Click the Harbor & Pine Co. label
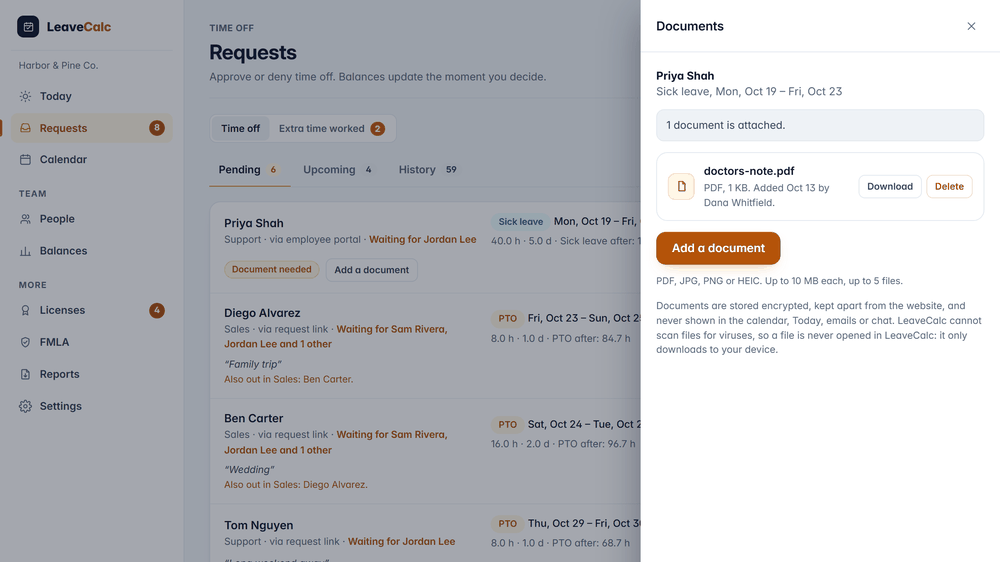Image resolution: width=1000 pixels, height=562 pixels. (58, 65)
